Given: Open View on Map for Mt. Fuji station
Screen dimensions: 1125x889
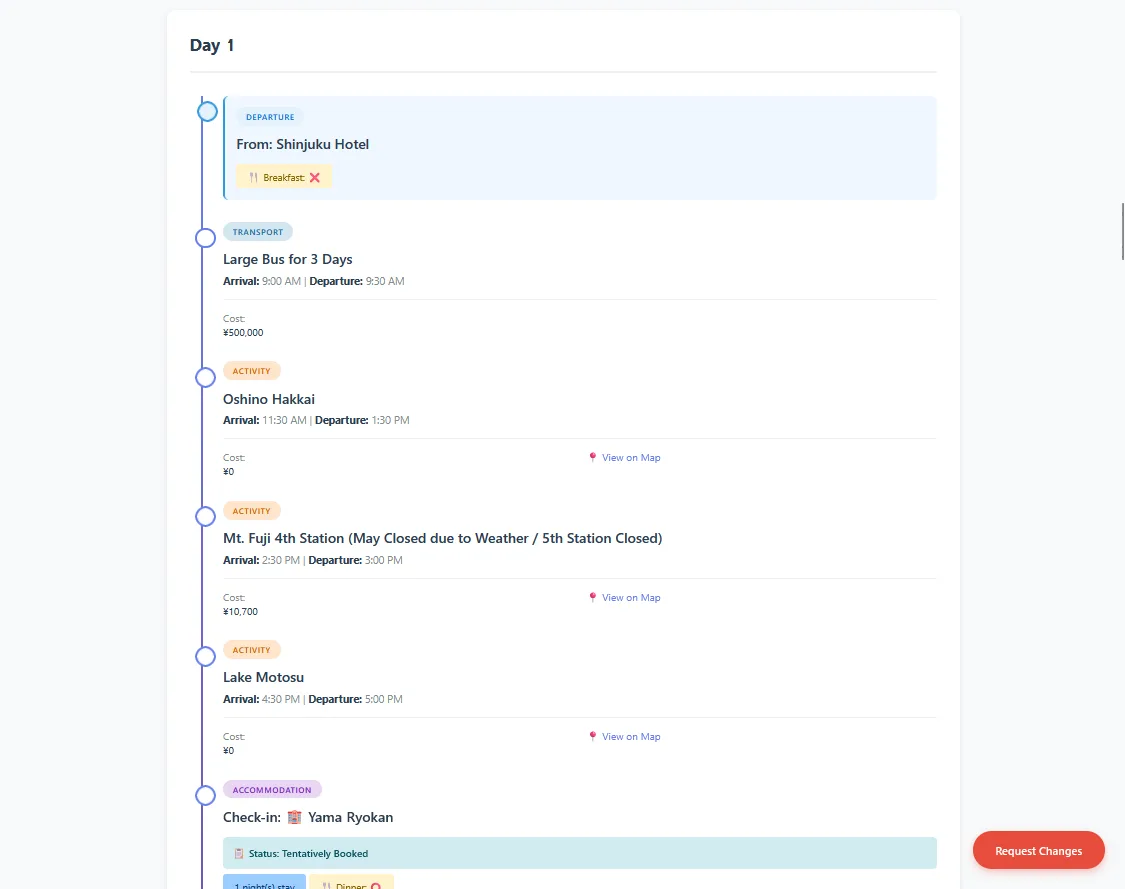Looking at the screenshot, I should (x=631, y=597).
